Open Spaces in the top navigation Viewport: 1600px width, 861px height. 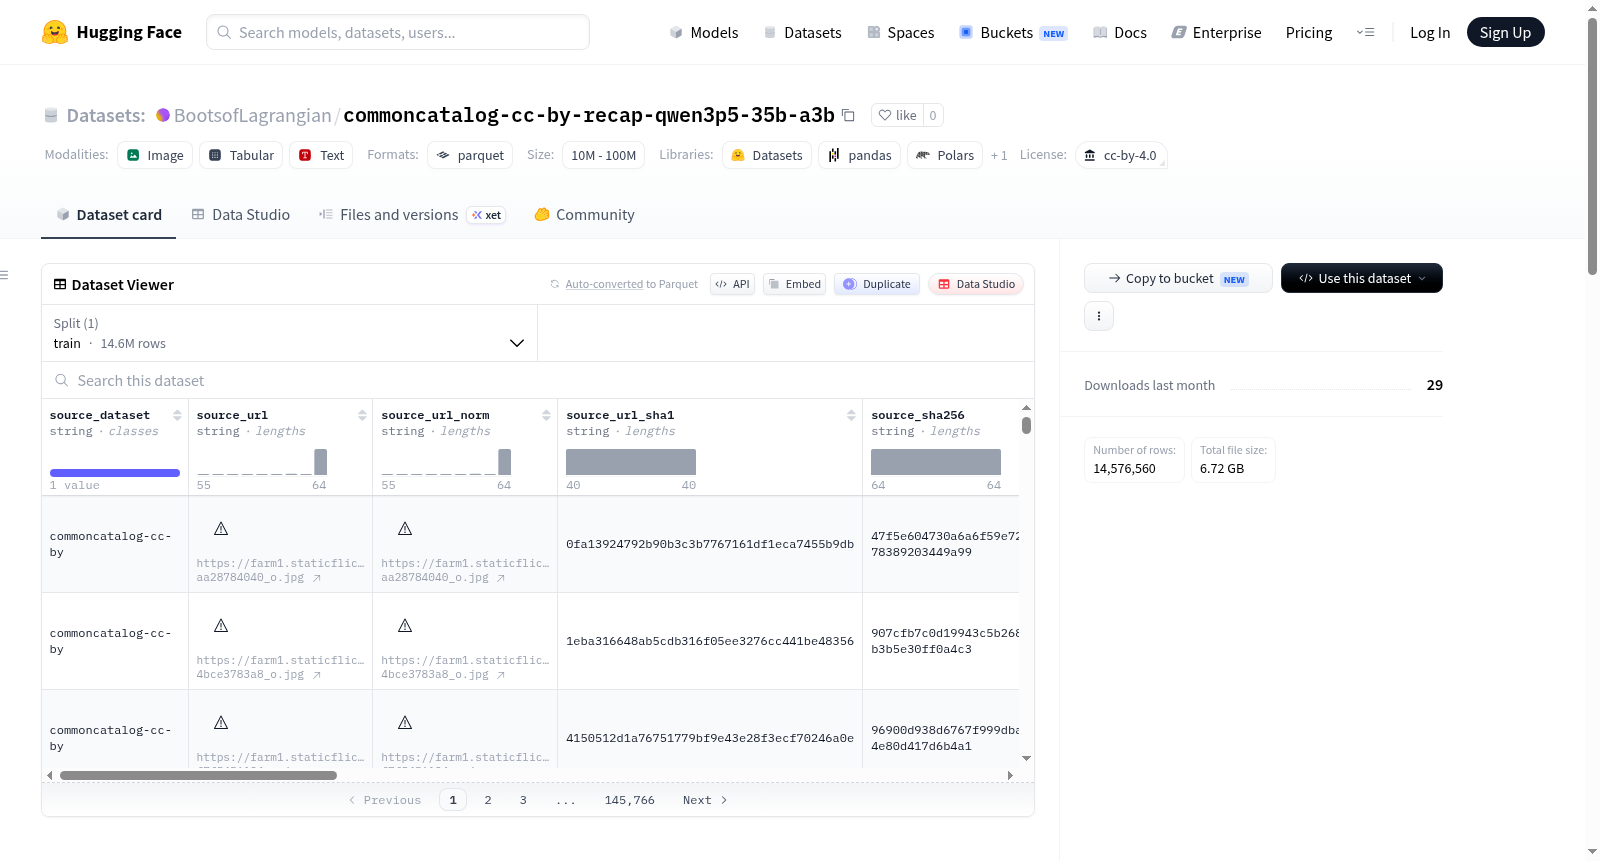pyautogui.click(x=900, y=32)
